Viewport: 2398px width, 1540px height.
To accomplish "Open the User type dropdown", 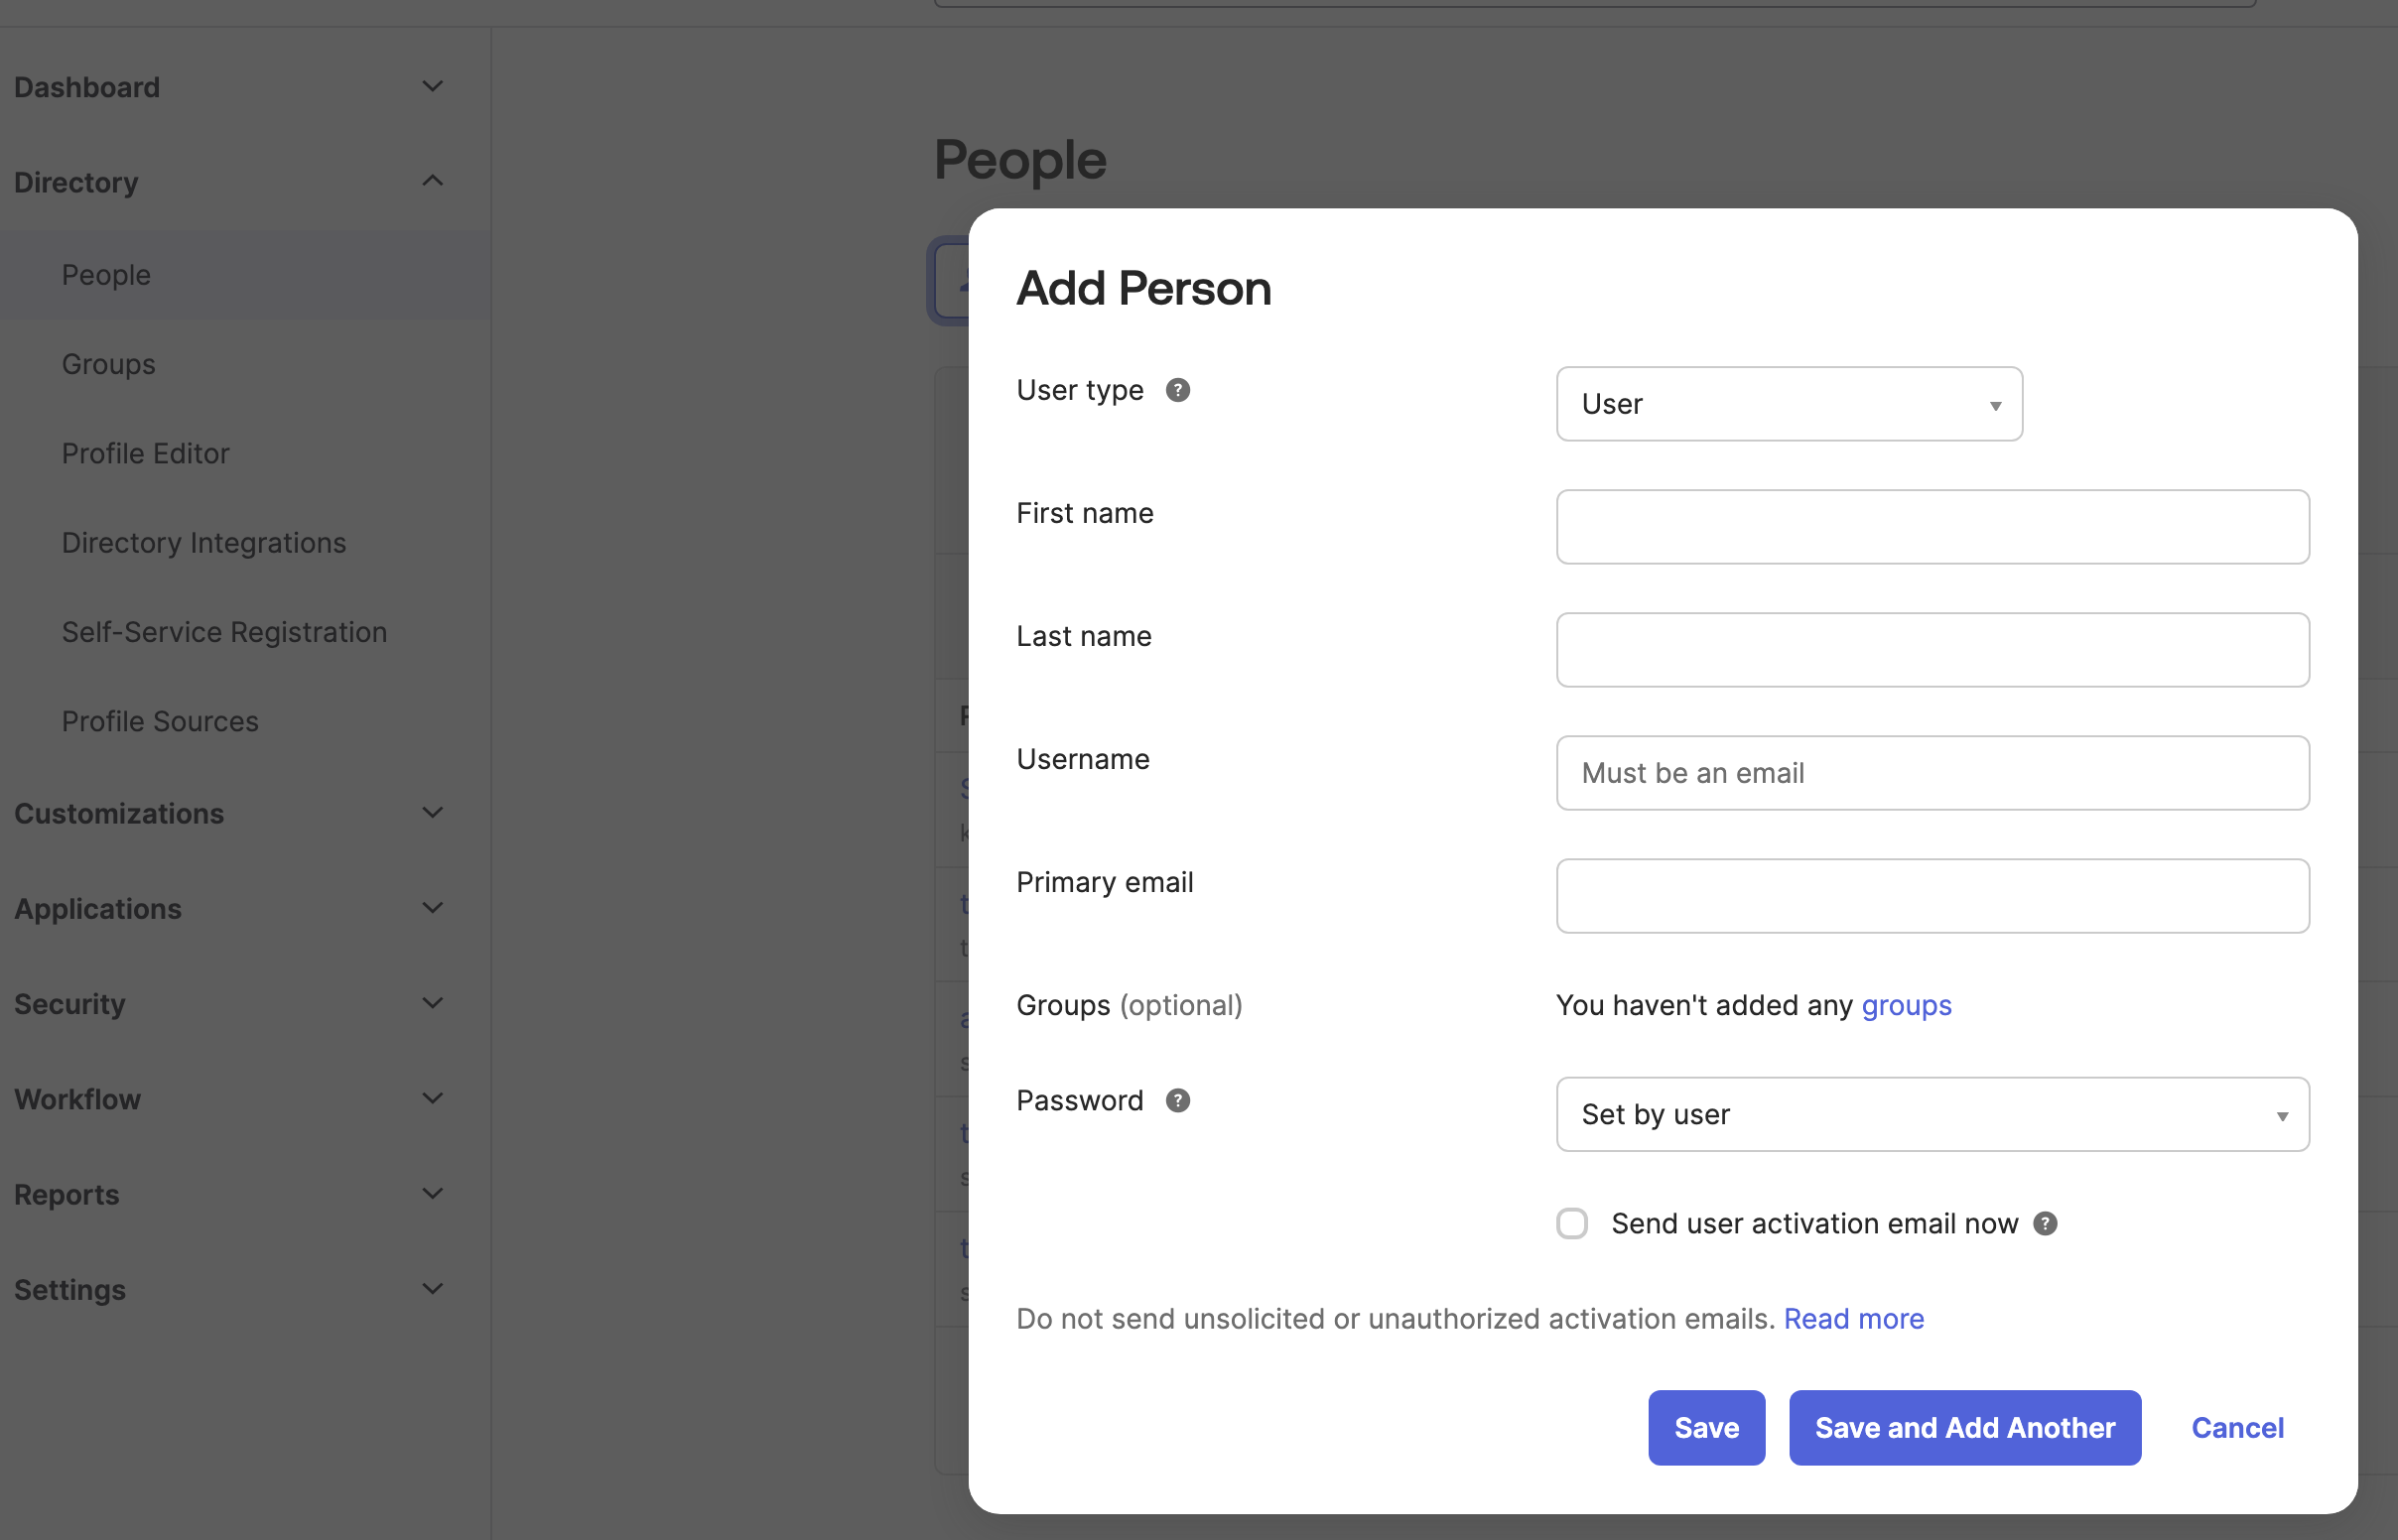I will 1788,404.
